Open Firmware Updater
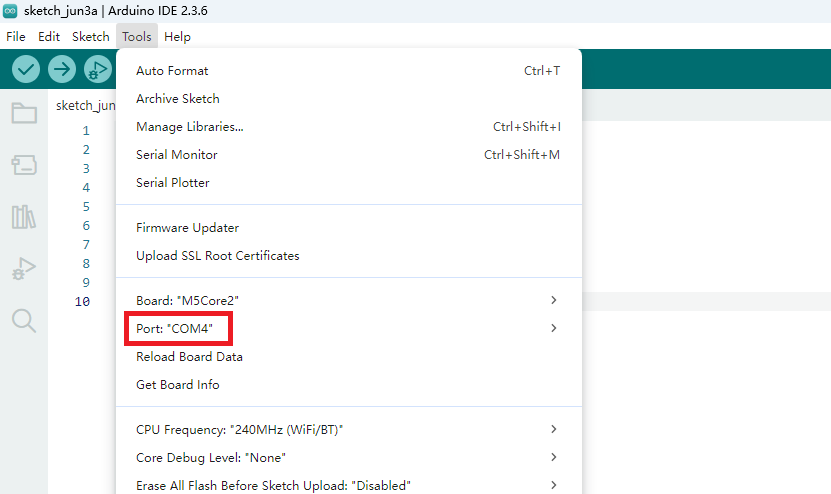The image size is (831, 494). tap(349, 228)
